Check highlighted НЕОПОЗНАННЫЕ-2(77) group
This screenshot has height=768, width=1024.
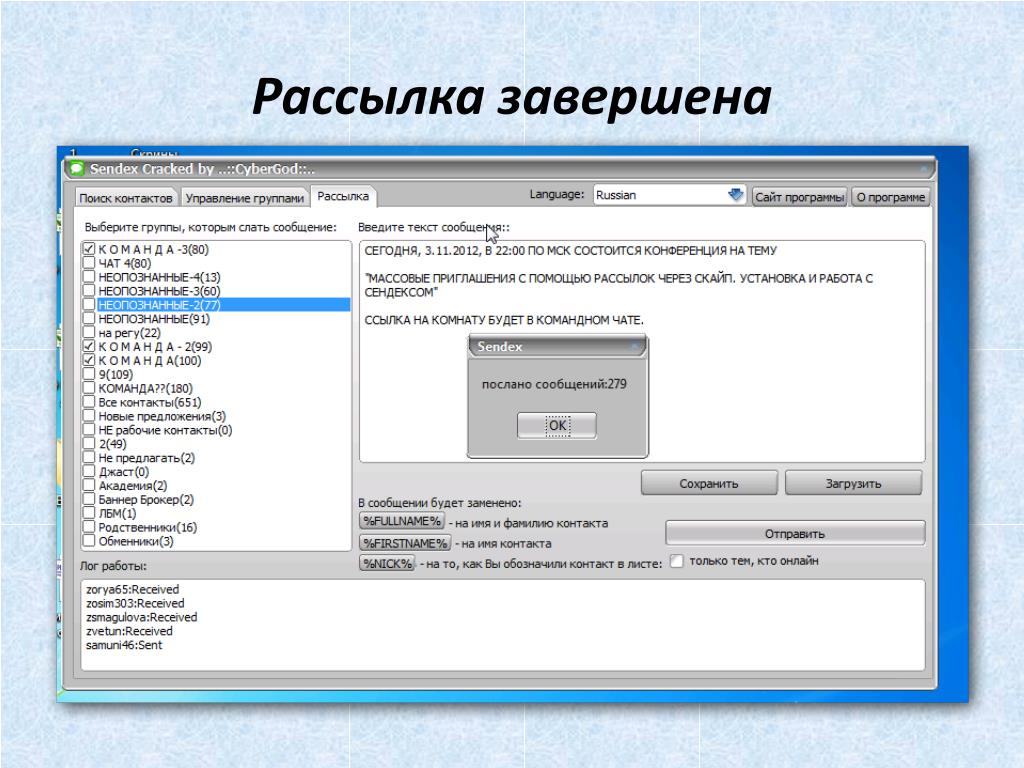(89, 304)
